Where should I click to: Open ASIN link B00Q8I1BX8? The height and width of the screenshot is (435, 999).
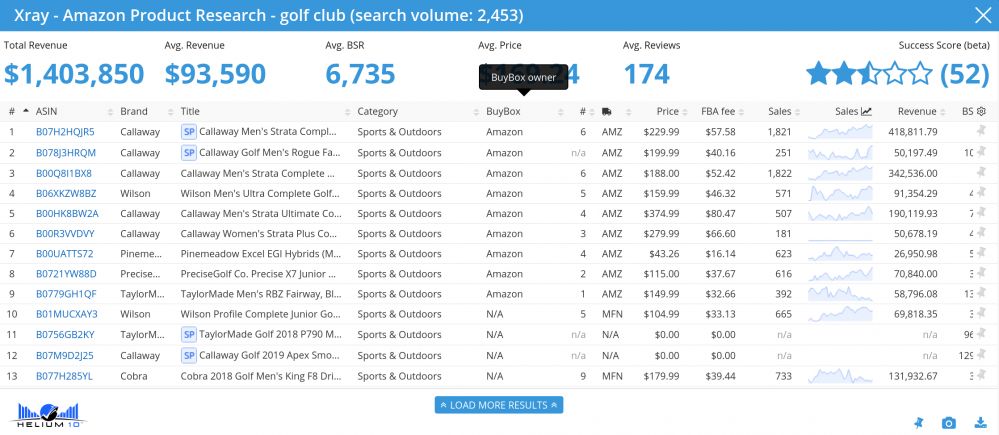[64, 173]
